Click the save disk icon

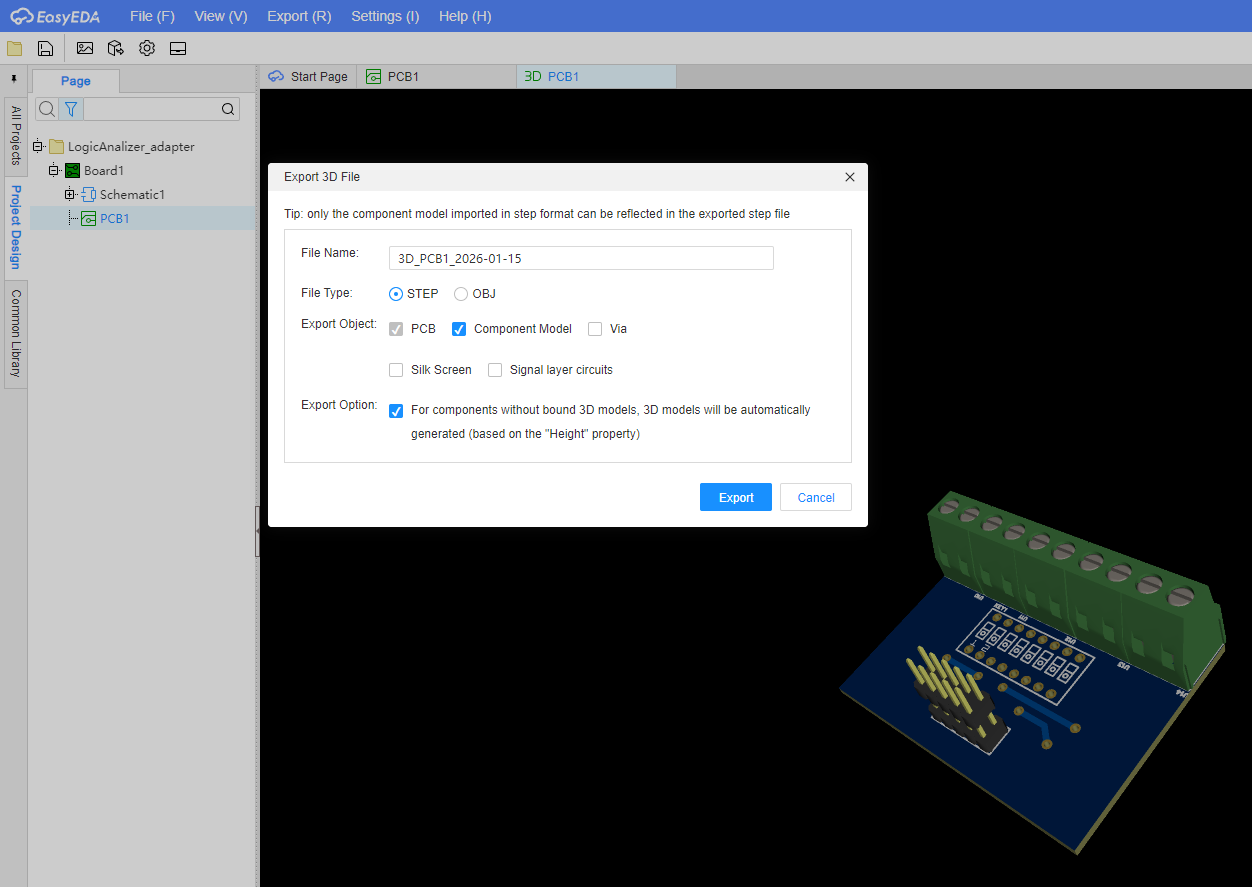tap(45, 48)
